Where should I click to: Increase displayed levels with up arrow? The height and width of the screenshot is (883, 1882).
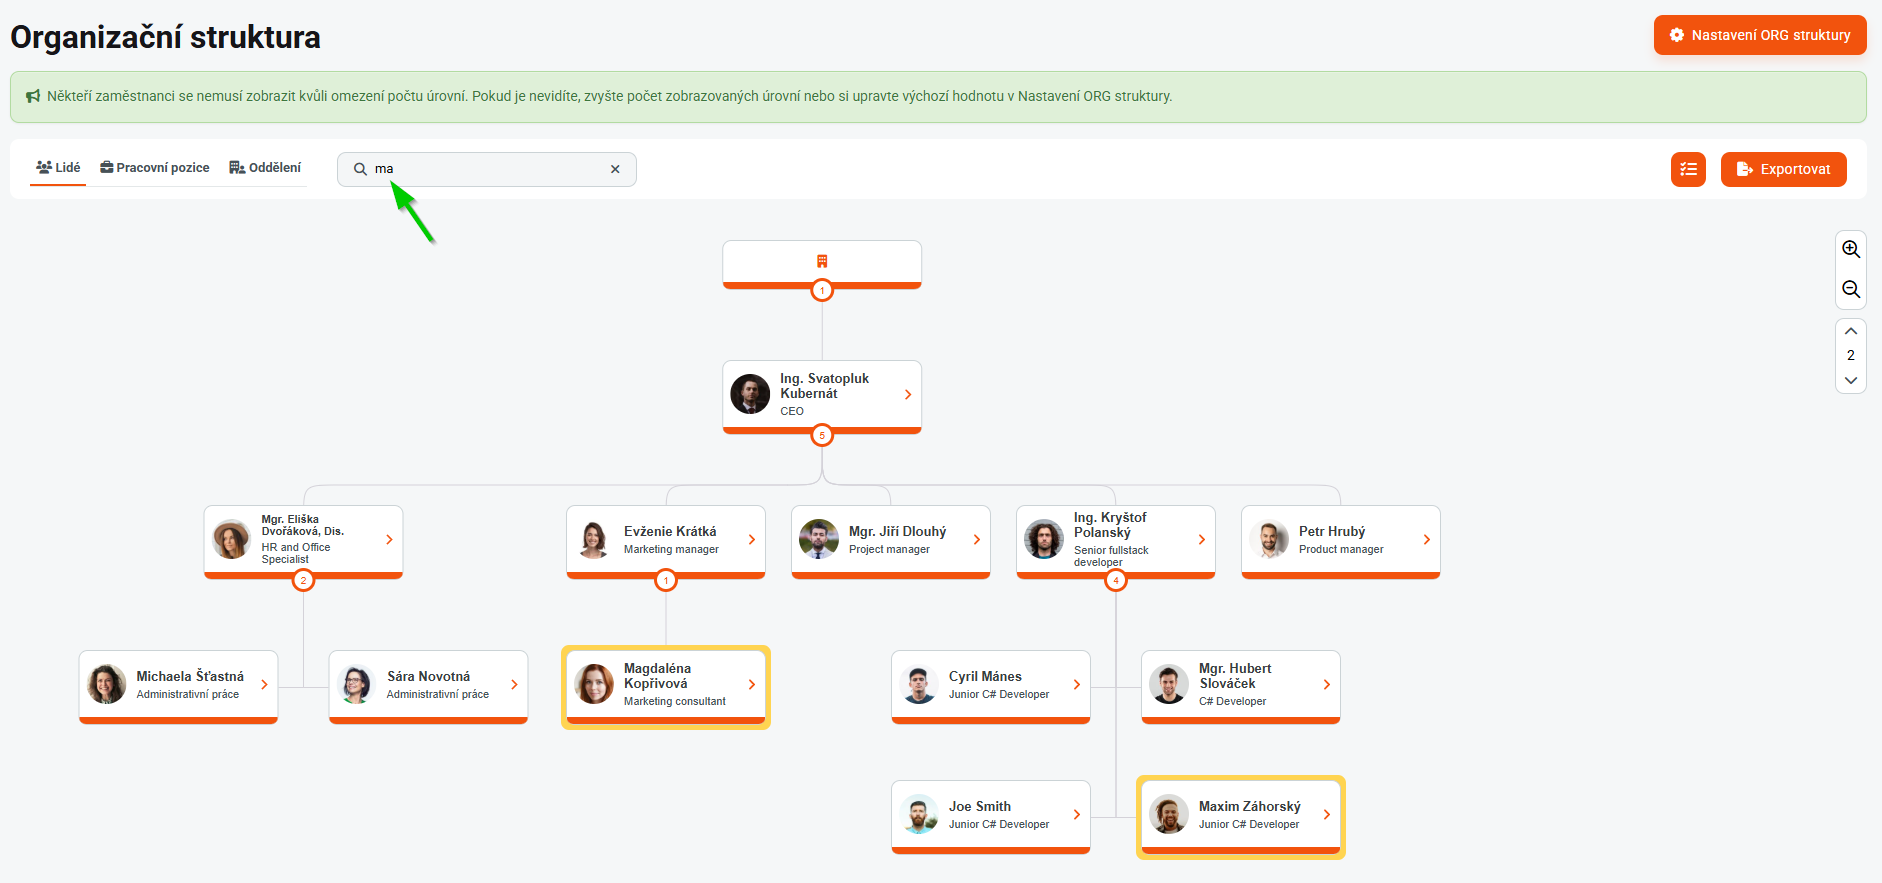[1851, 331]
